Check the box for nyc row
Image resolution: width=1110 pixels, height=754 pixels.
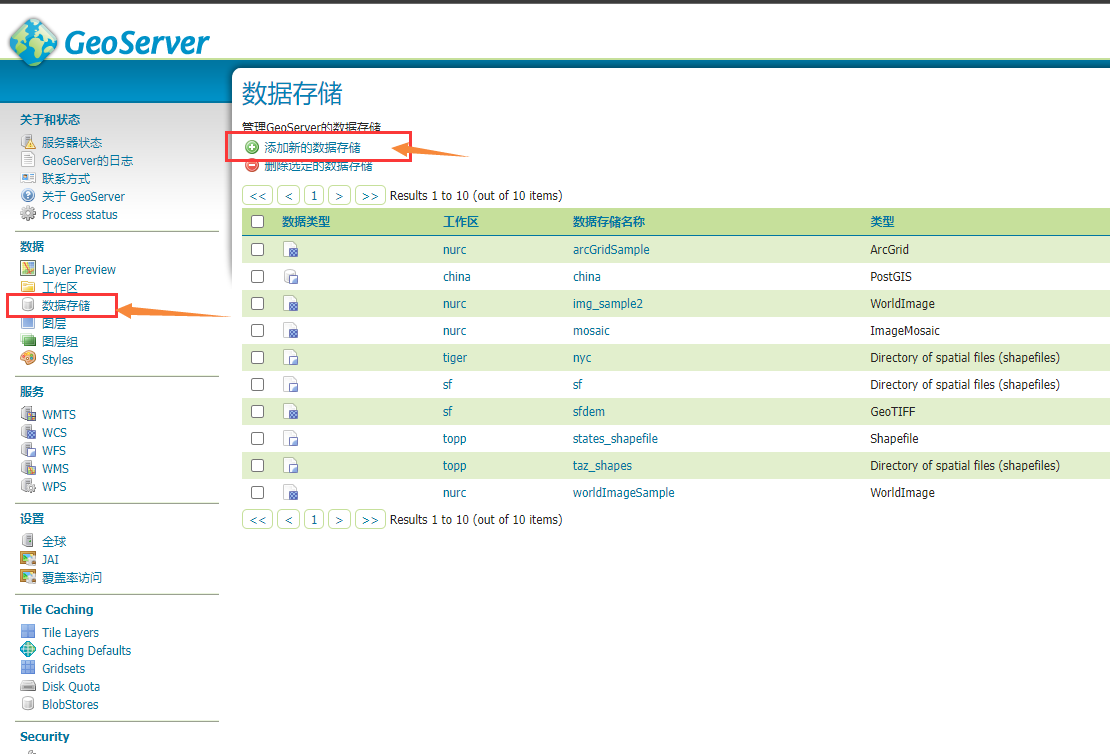(258, 358)
